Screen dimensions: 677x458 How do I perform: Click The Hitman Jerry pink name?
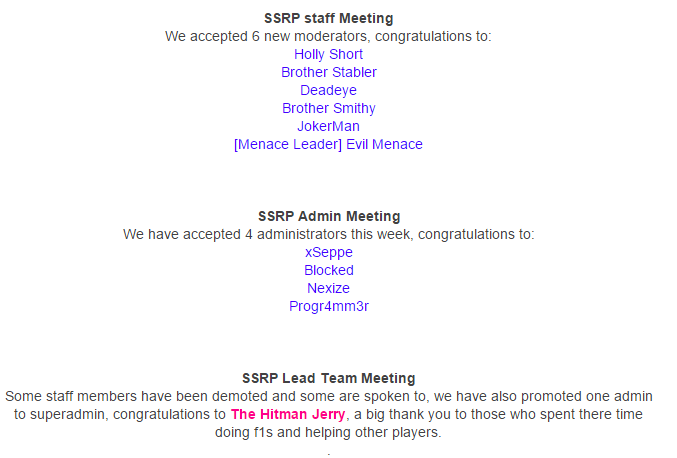[x=288, y=414]
